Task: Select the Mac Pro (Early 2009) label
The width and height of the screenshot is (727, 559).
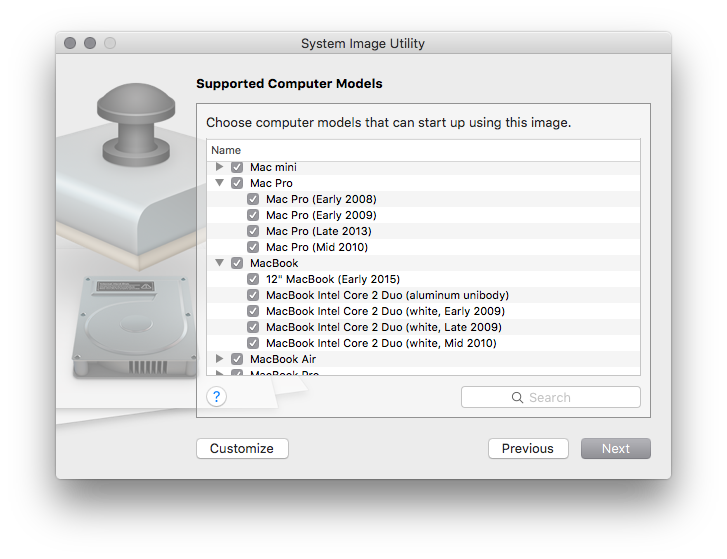Action: click(x=321, y=215)
